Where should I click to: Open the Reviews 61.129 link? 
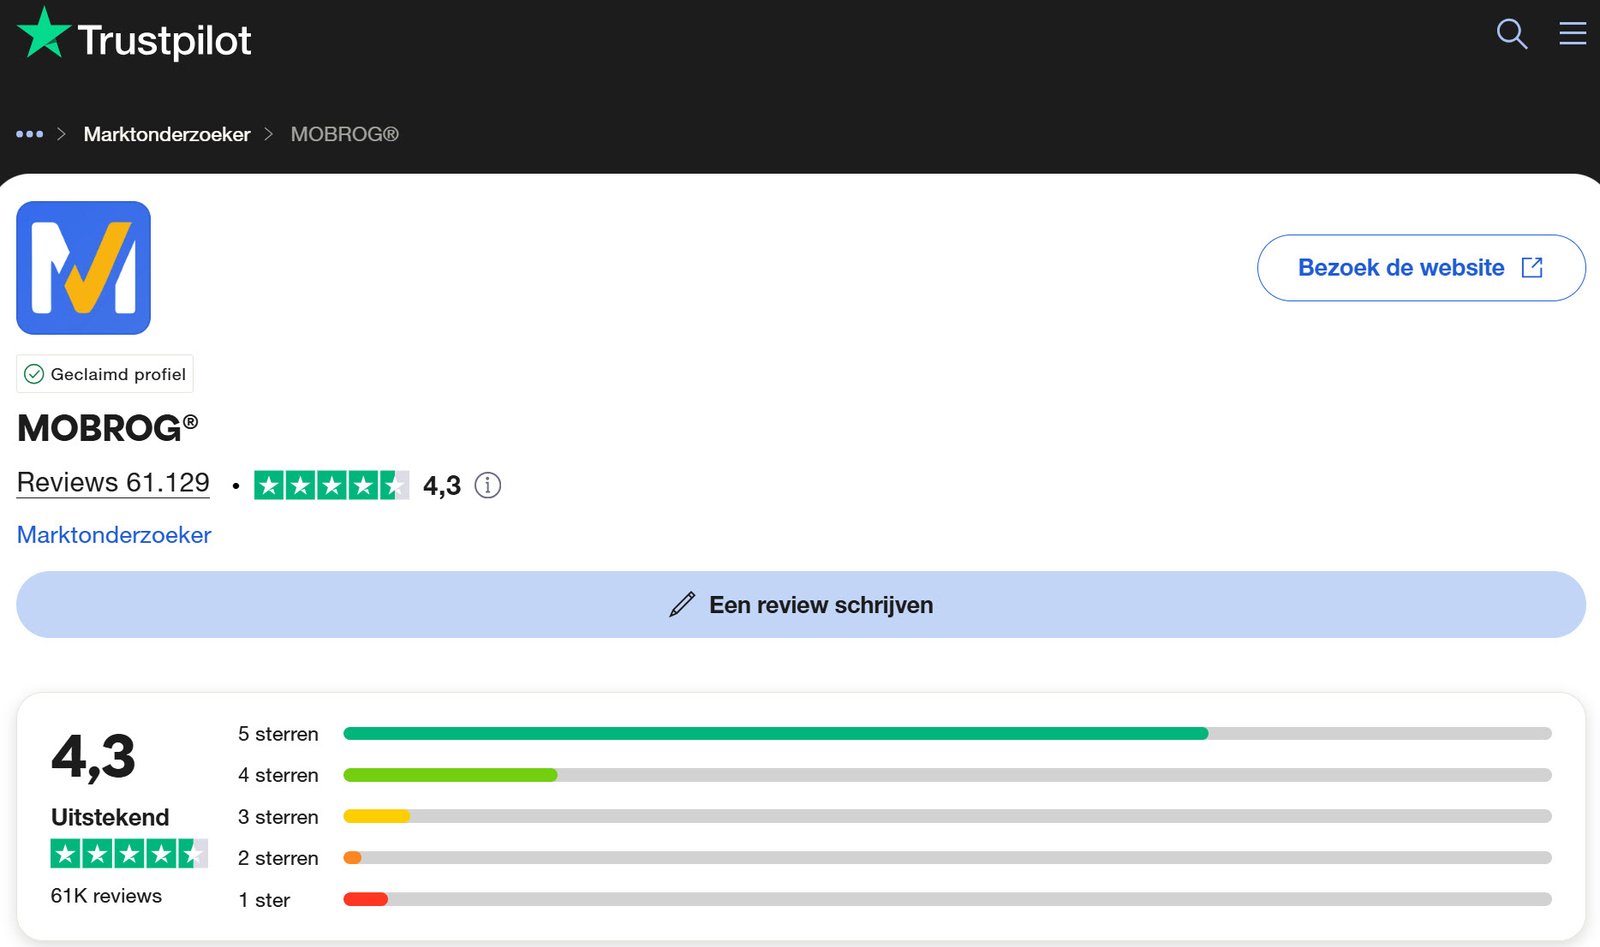pos(112,483)
